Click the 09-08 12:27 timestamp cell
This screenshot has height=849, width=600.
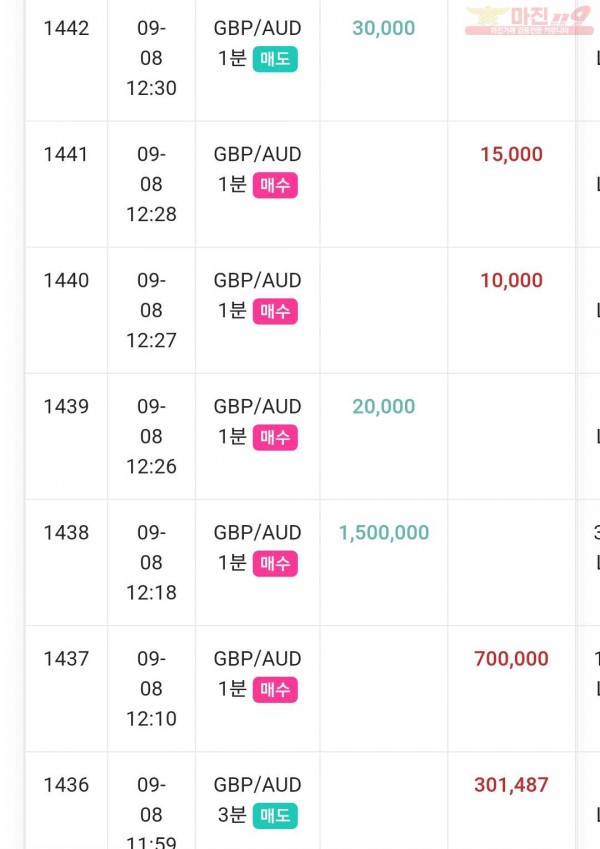pos(152,310)
